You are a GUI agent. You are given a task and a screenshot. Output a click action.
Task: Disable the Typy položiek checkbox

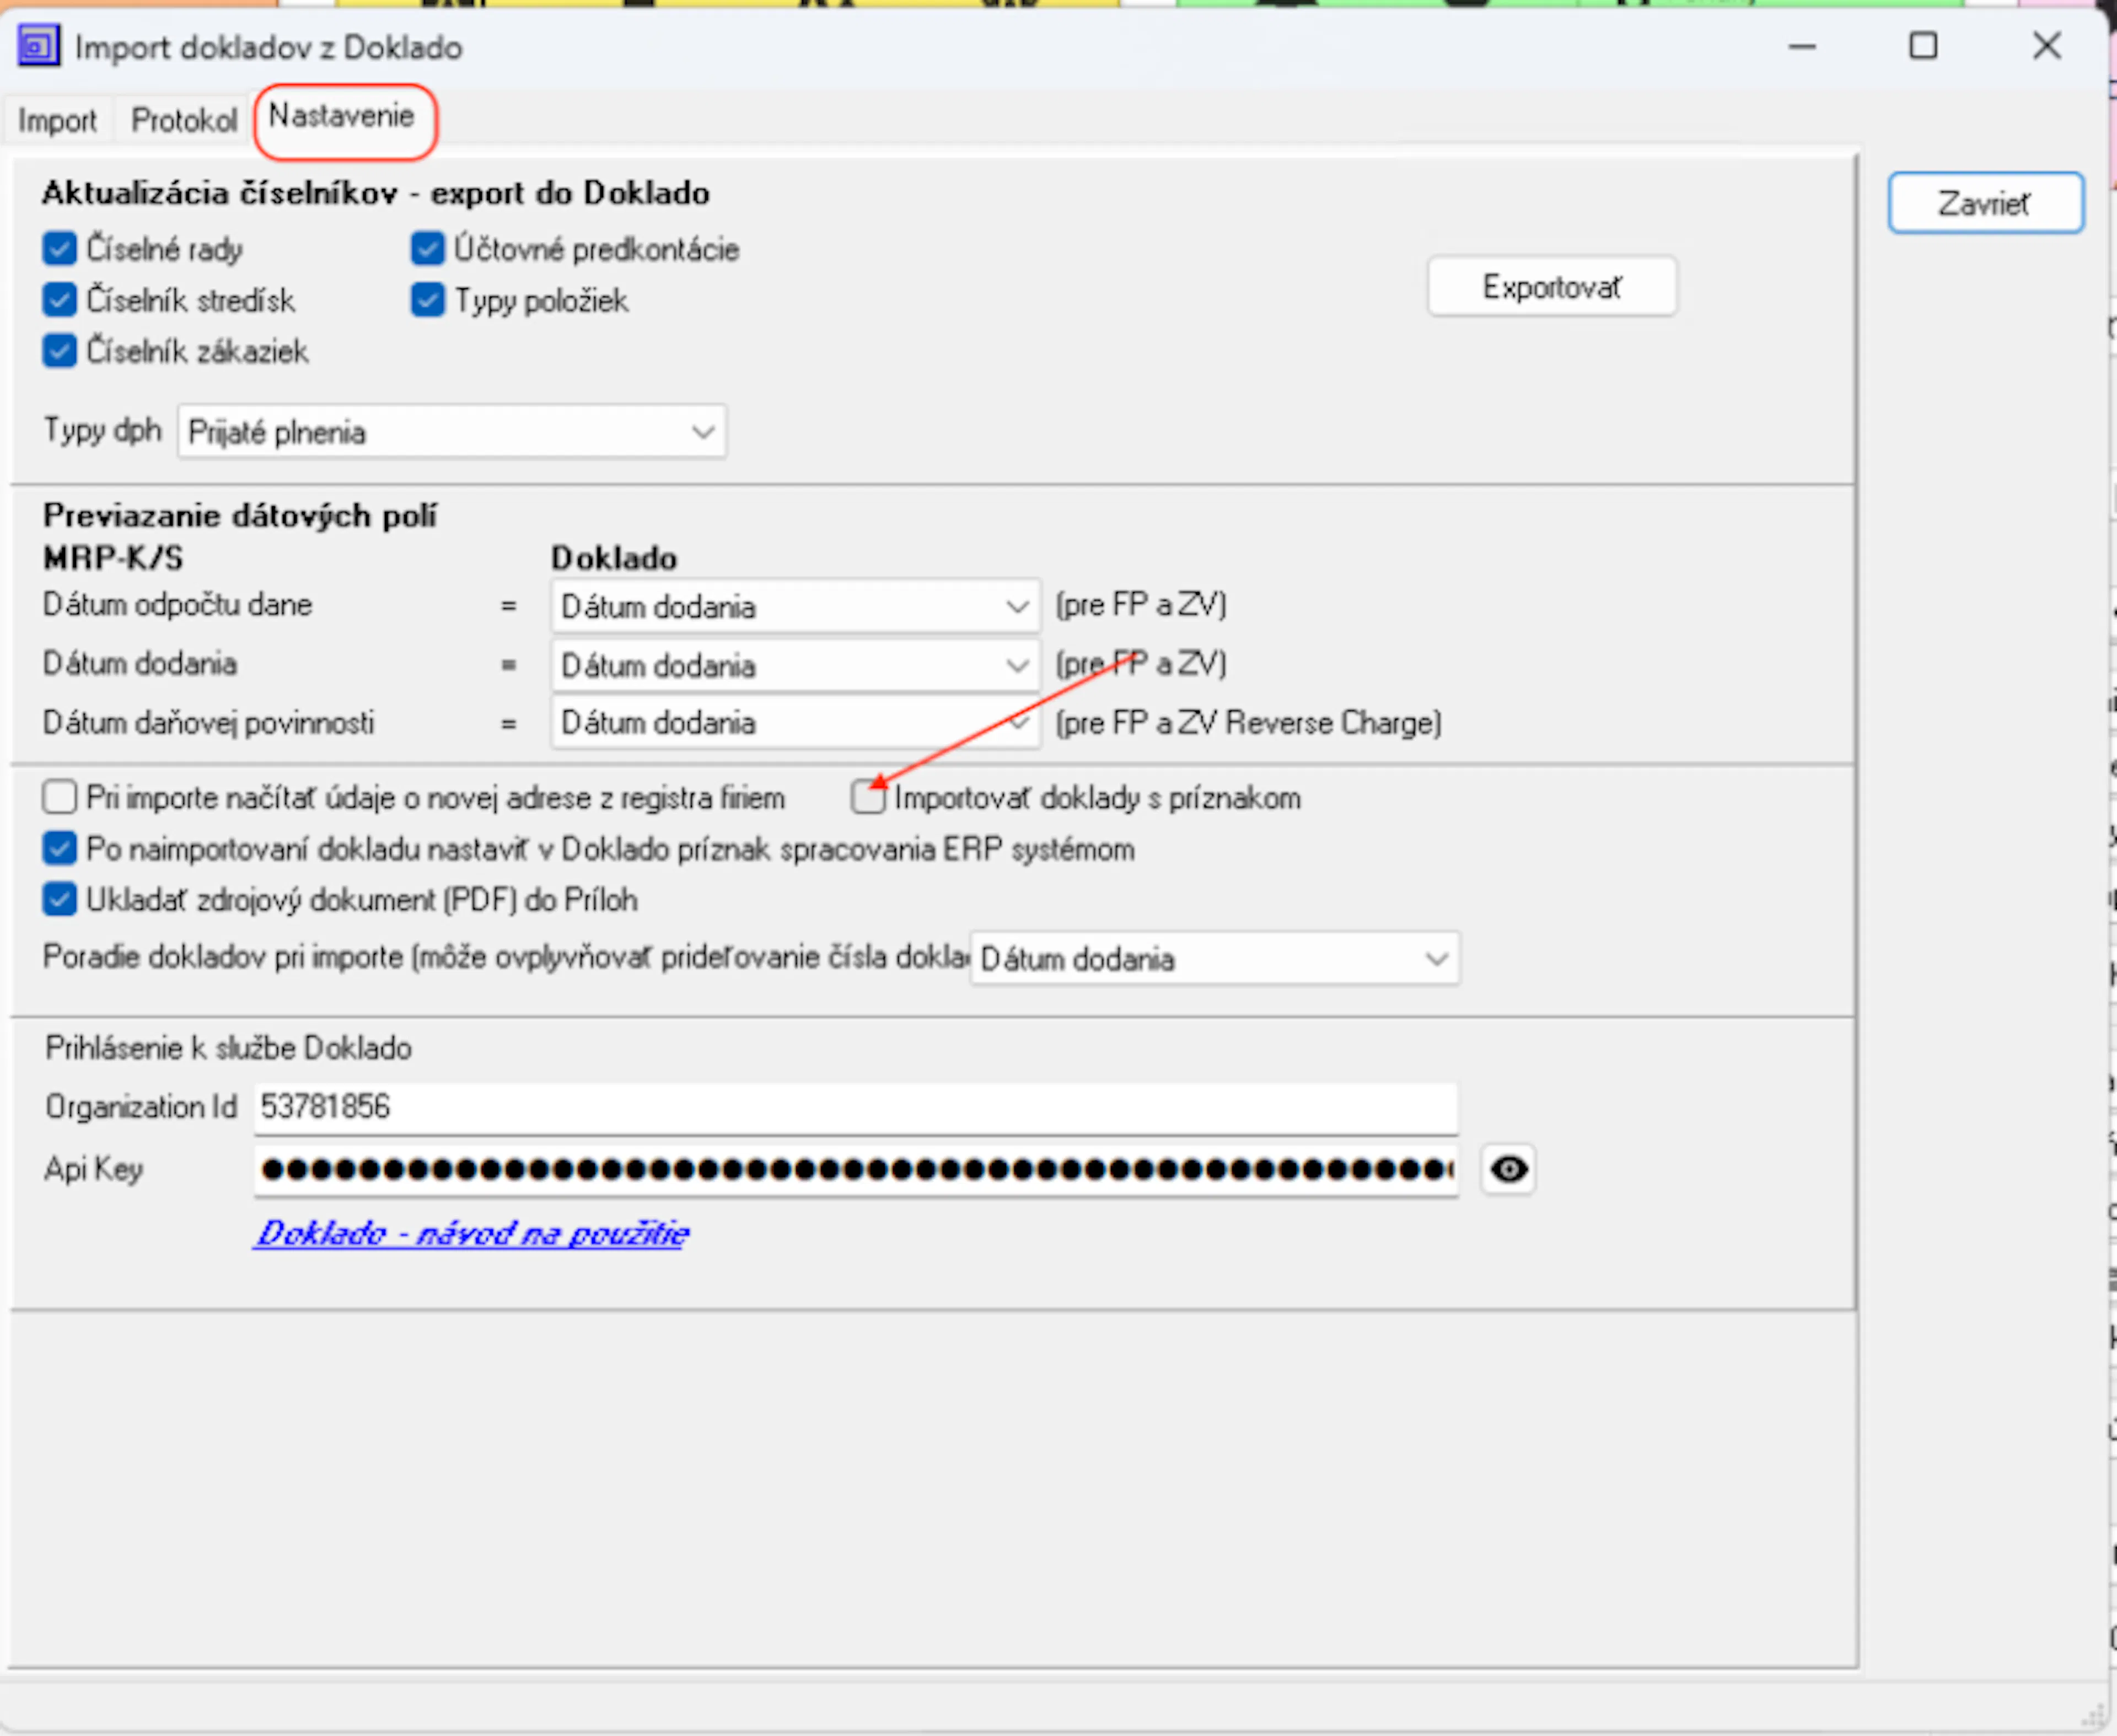[x=428, y=300]
